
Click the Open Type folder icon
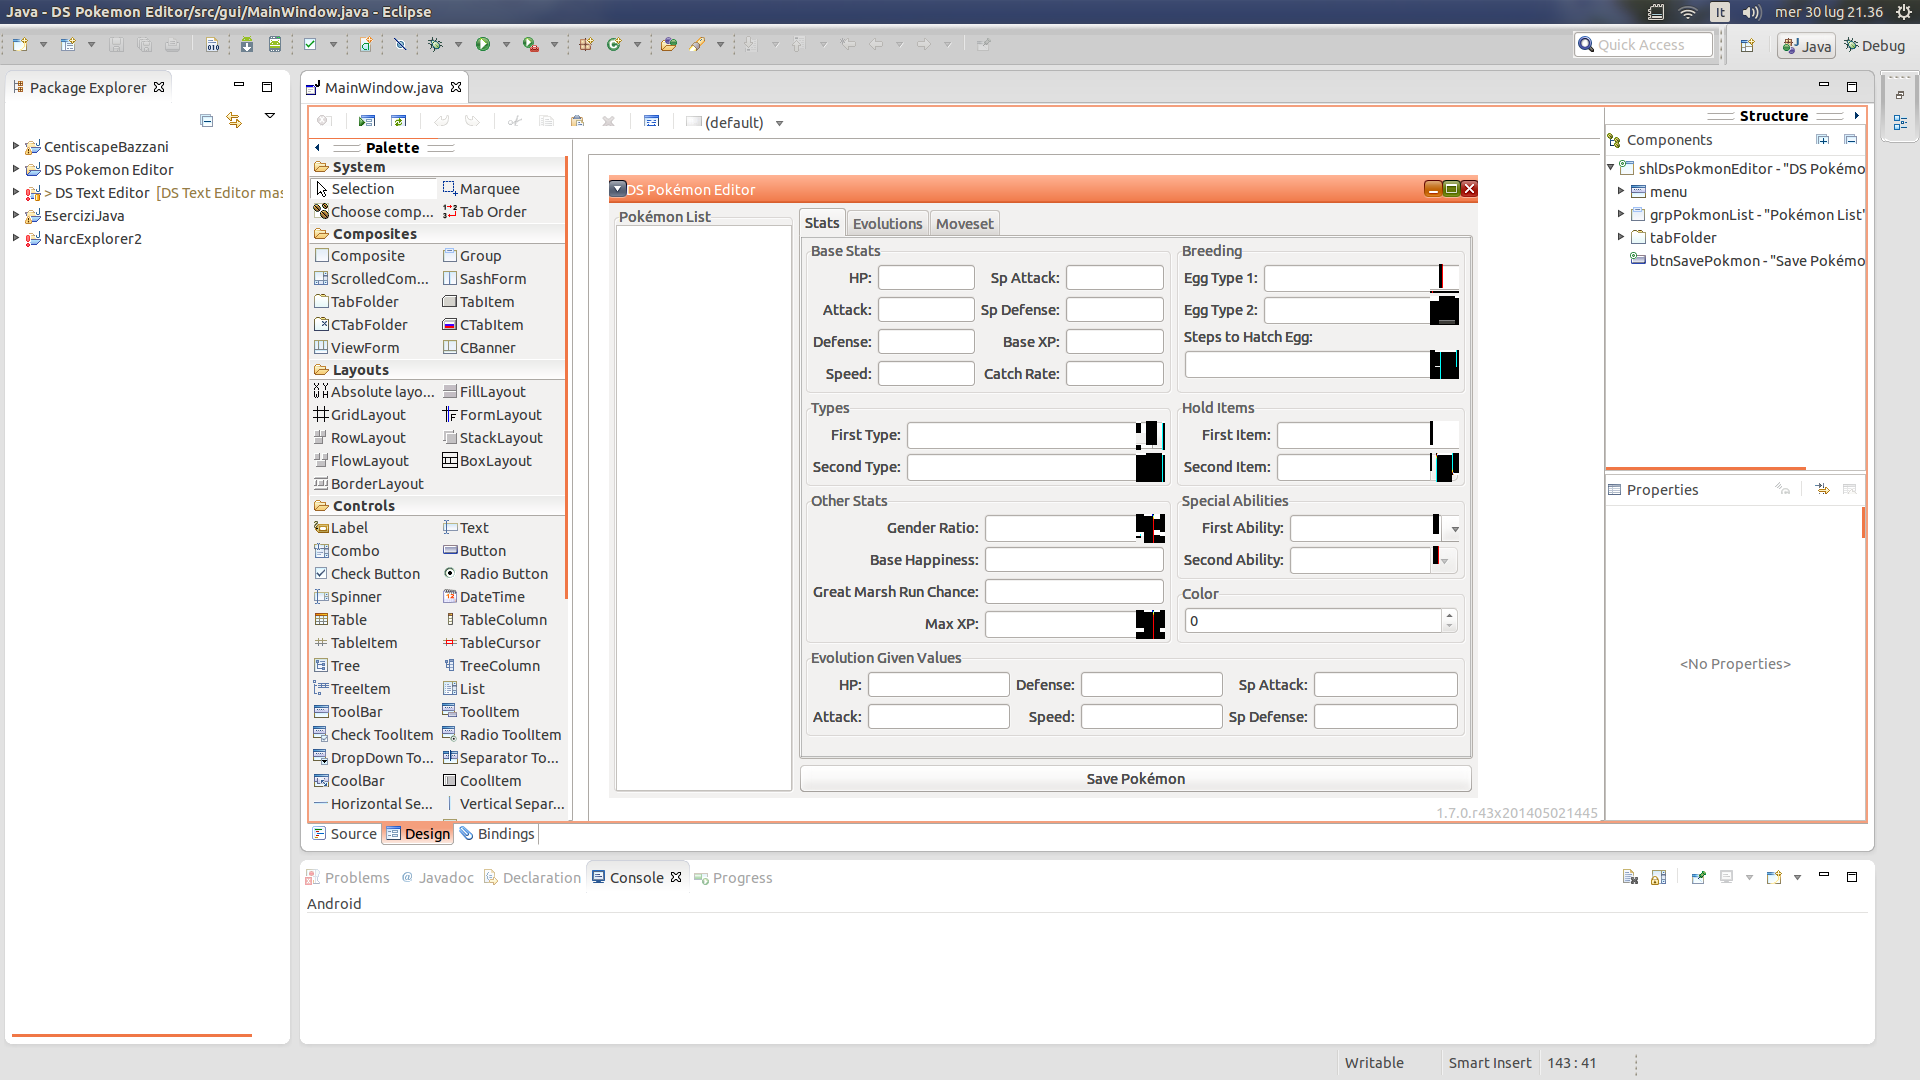pyautogui.click(x=669, y=45)
